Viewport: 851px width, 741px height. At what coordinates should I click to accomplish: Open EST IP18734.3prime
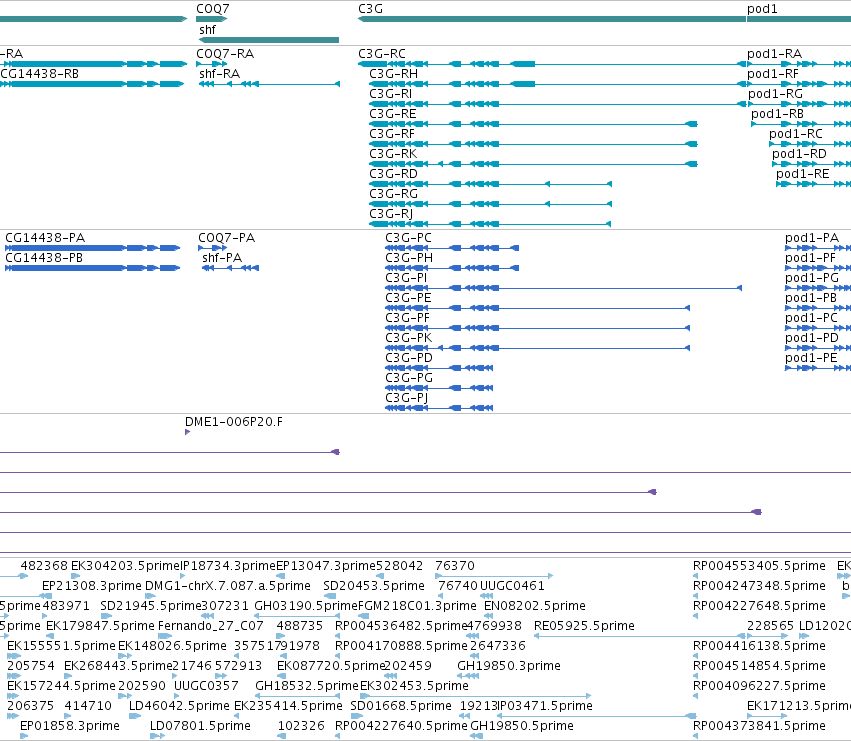(x=228, y=566)
